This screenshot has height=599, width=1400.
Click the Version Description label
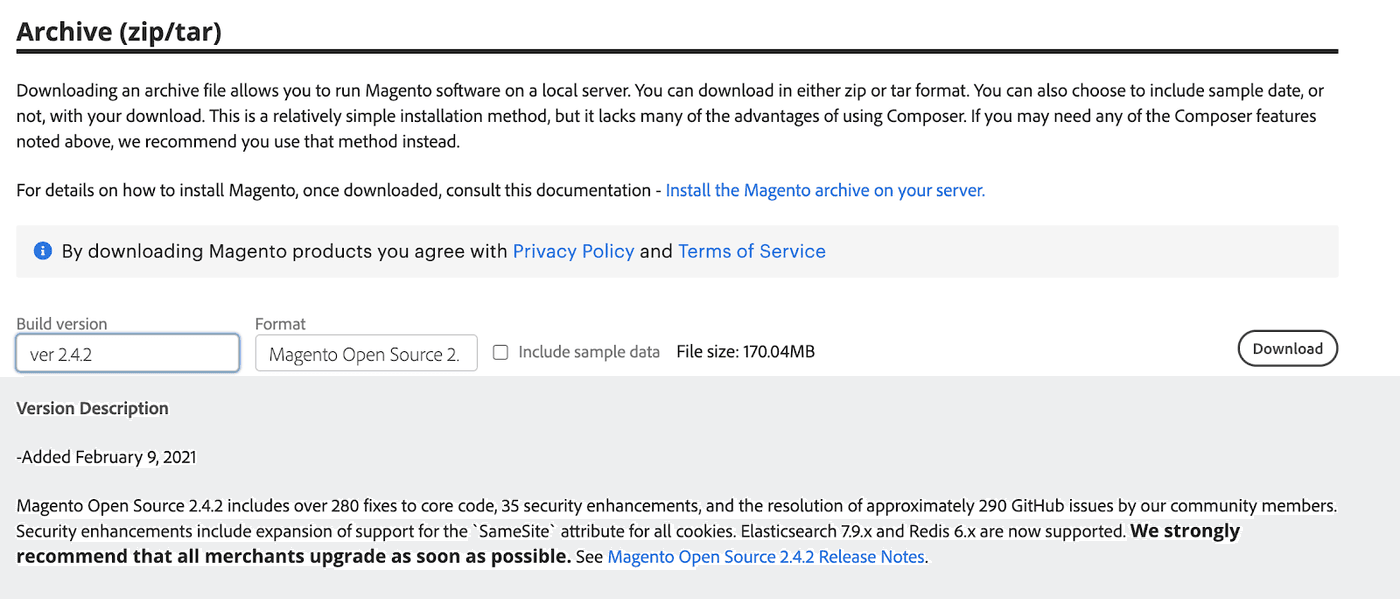coord(92,408)
